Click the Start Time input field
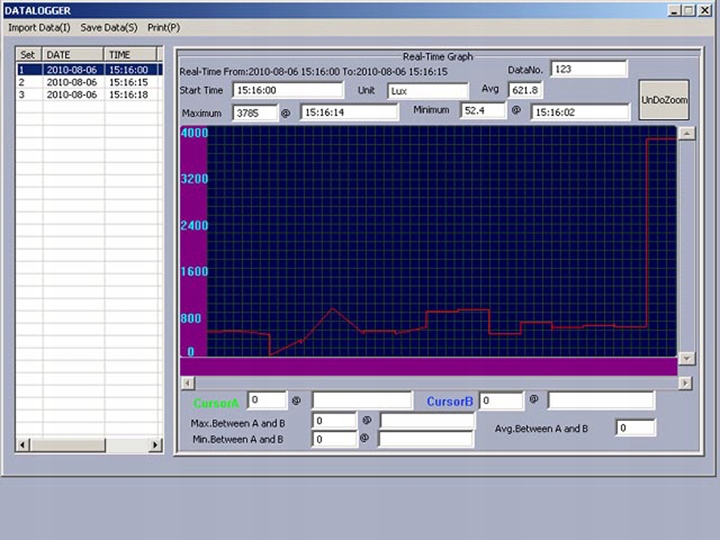 [287, 90]
